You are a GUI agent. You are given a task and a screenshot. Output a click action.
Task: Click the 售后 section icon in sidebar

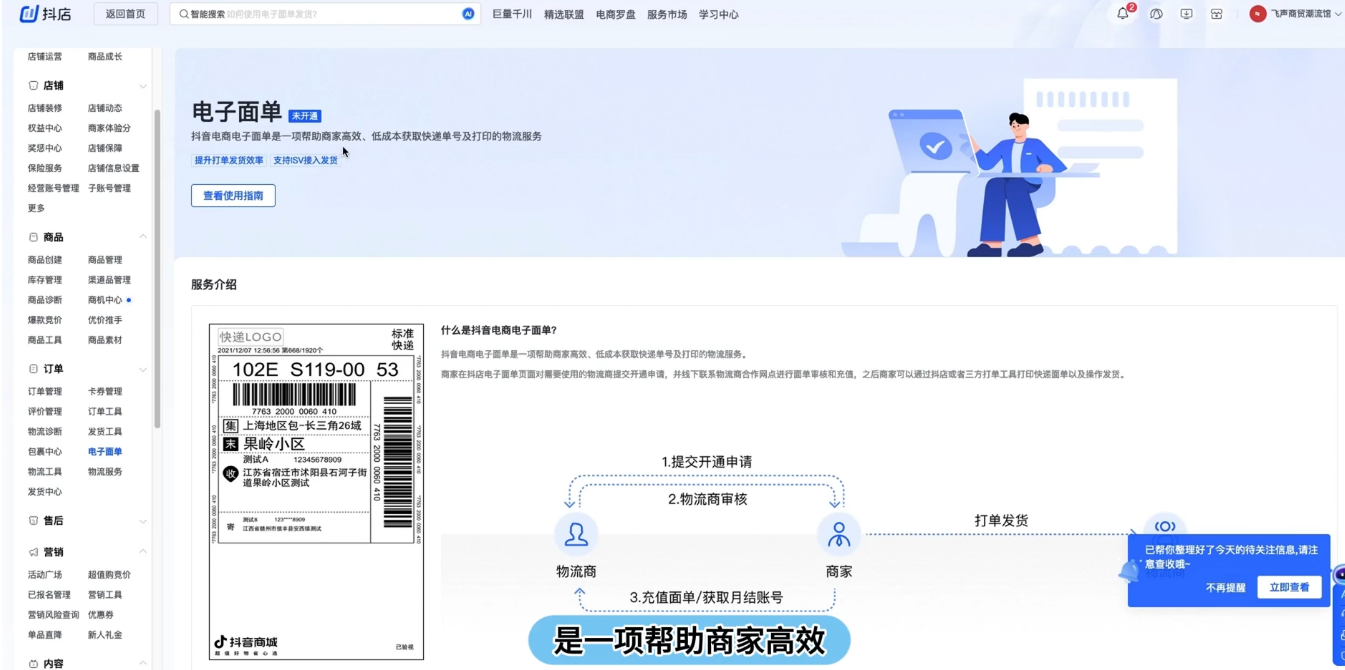[x=33, y=521]
